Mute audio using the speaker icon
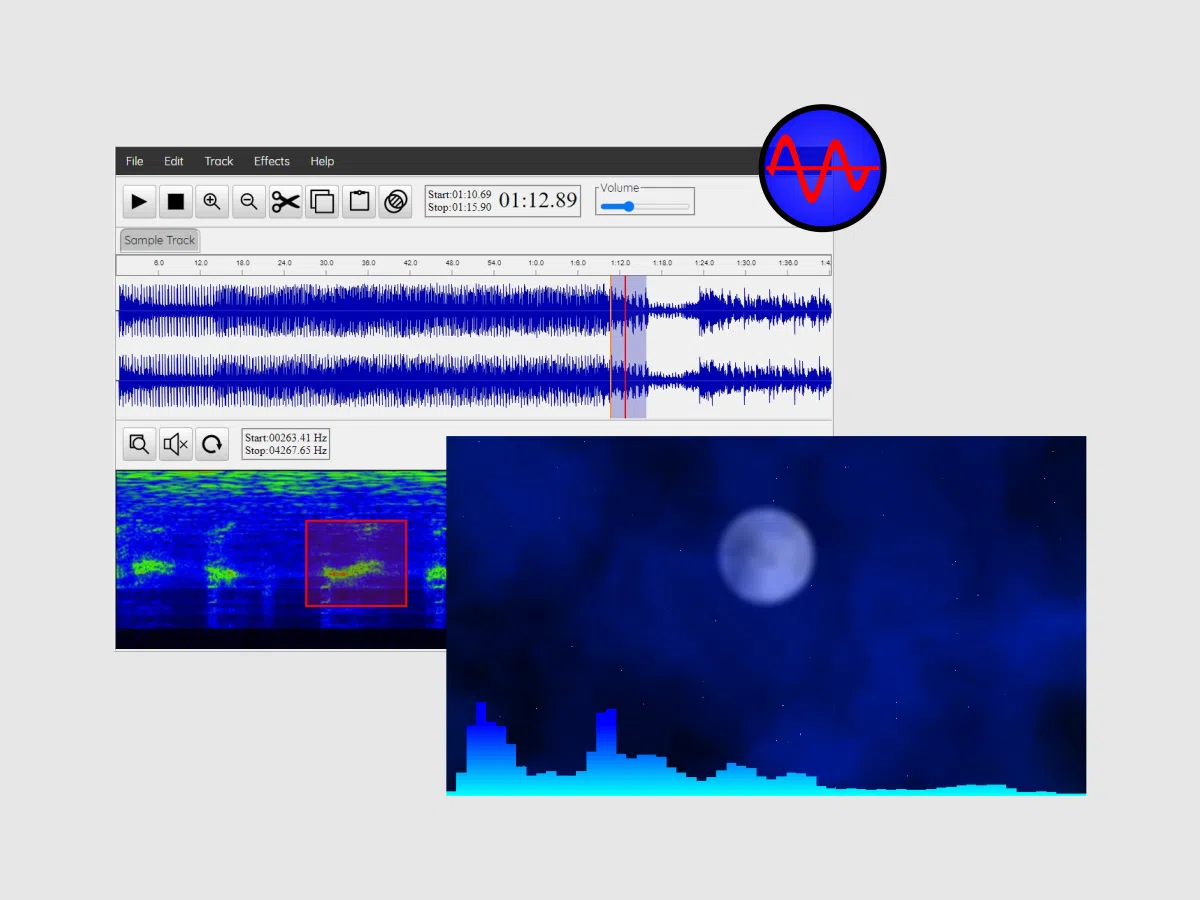This screenshot has height=900, width=1200. tap(176, 444)
